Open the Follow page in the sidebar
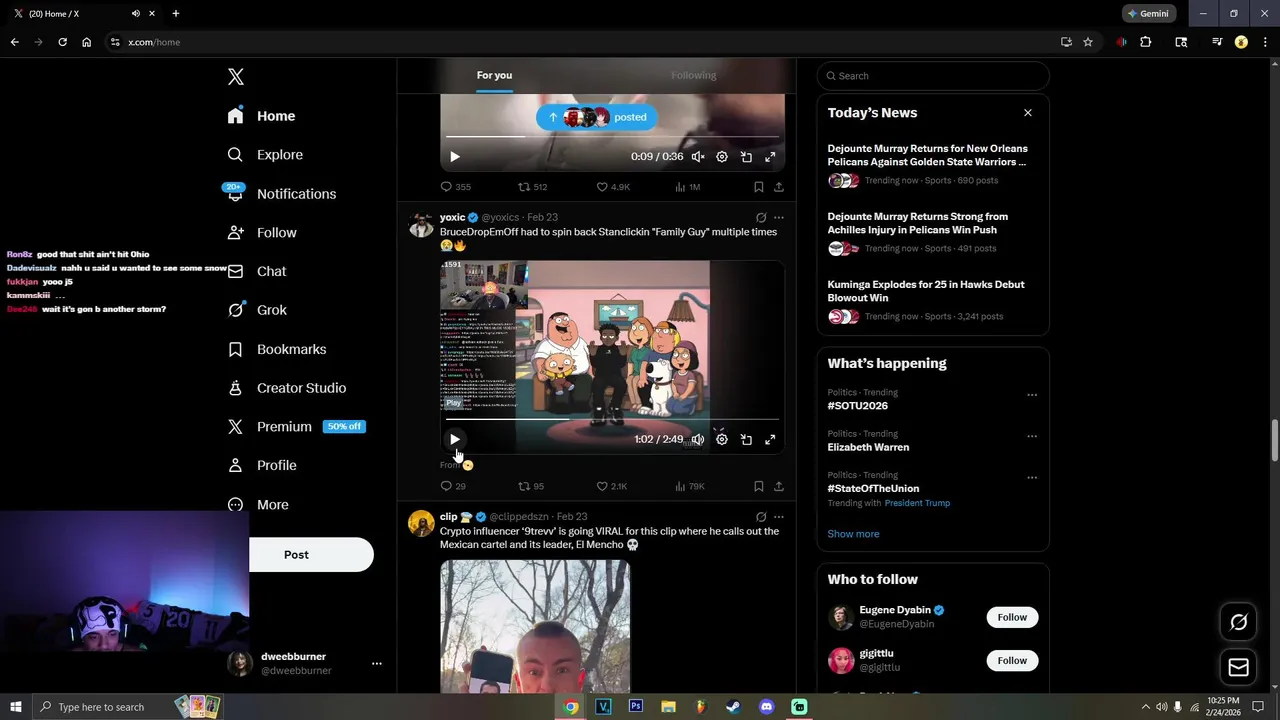The width and height of the screenshot is (1280, 720). pos(262,233)
